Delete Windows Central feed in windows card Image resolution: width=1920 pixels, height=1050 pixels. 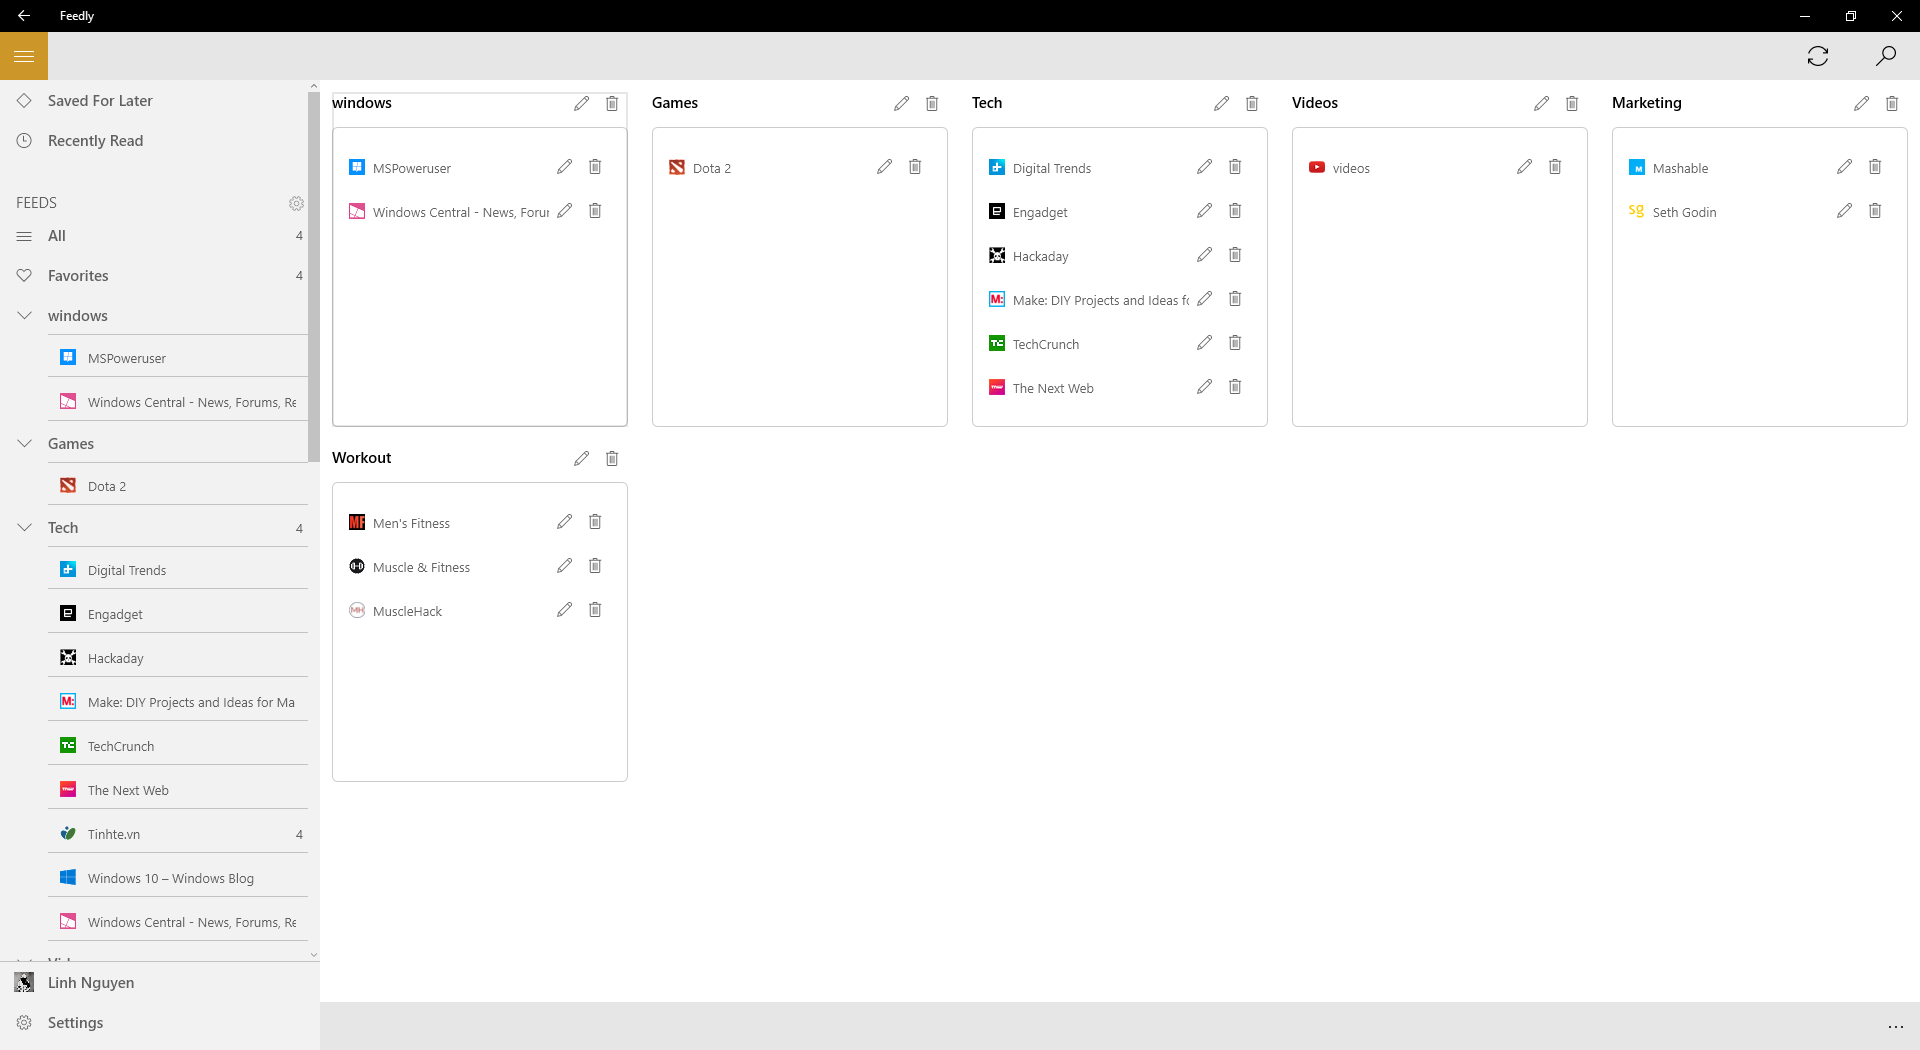(595, 211)
